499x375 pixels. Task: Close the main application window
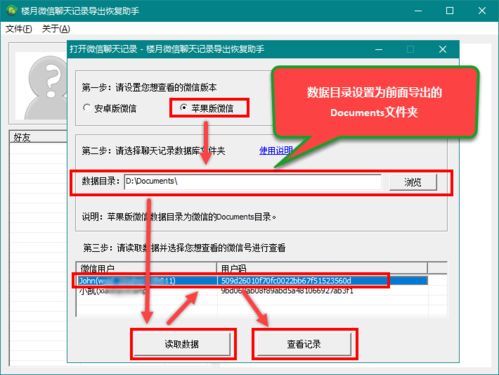(x=482, y=11)
